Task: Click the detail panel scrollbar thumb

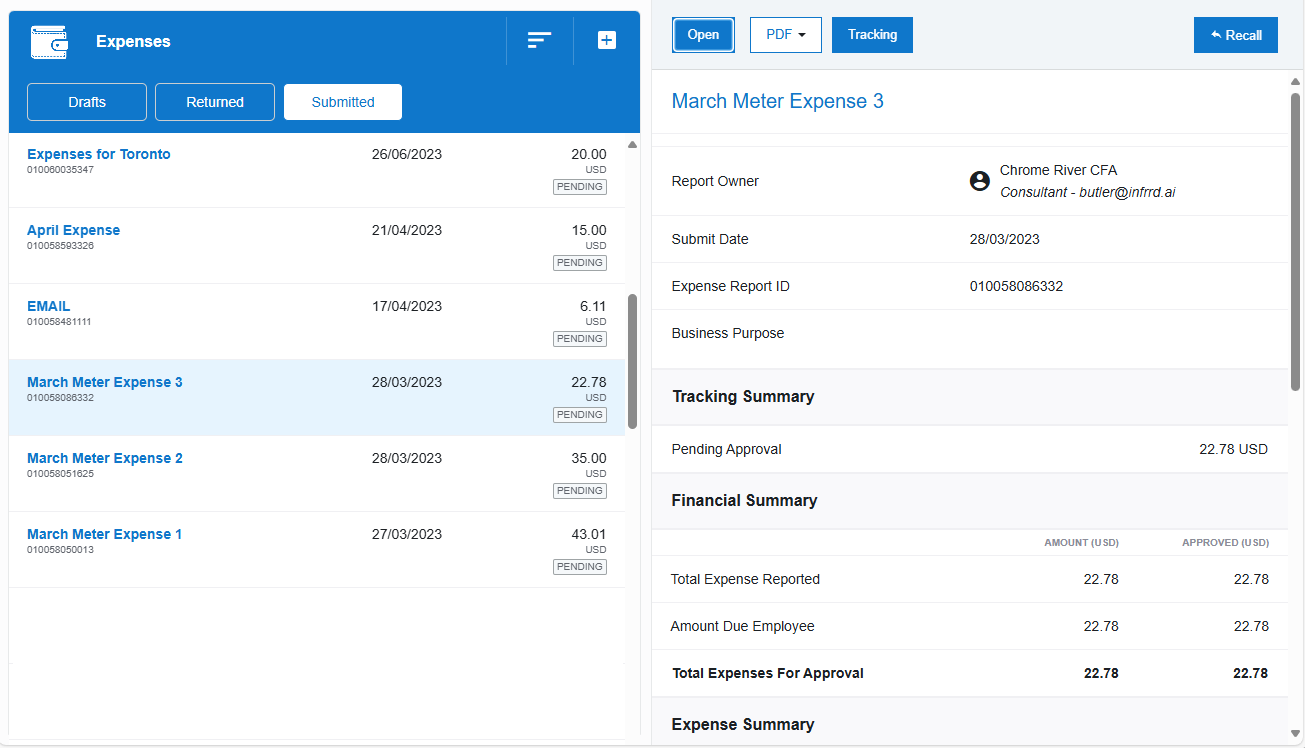Action: tap(1296, 240)
